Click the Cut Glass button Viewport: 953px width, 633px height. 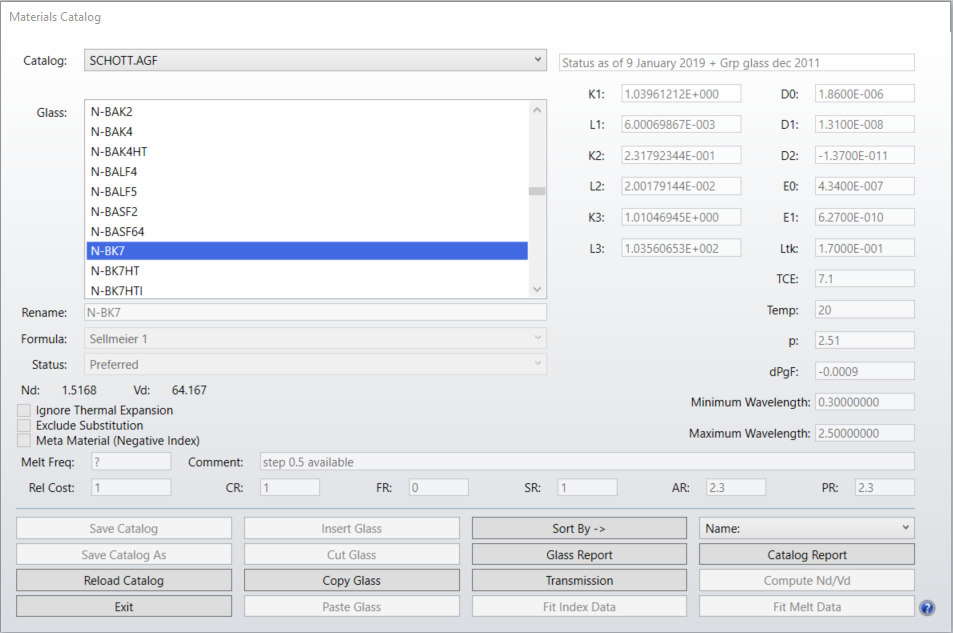click(352, 555)
